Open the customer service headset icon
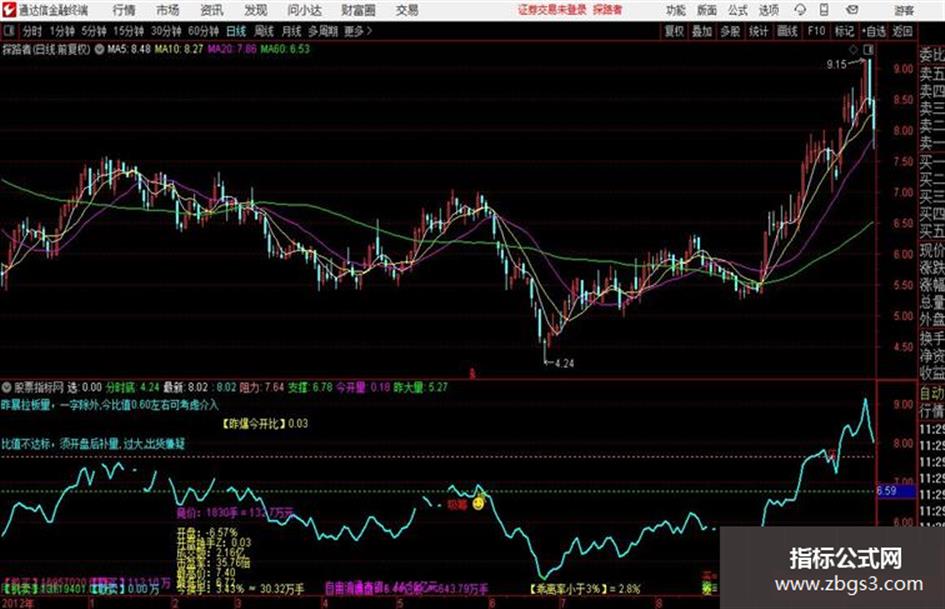Screen dimensions: 945x609 point(800,10)
